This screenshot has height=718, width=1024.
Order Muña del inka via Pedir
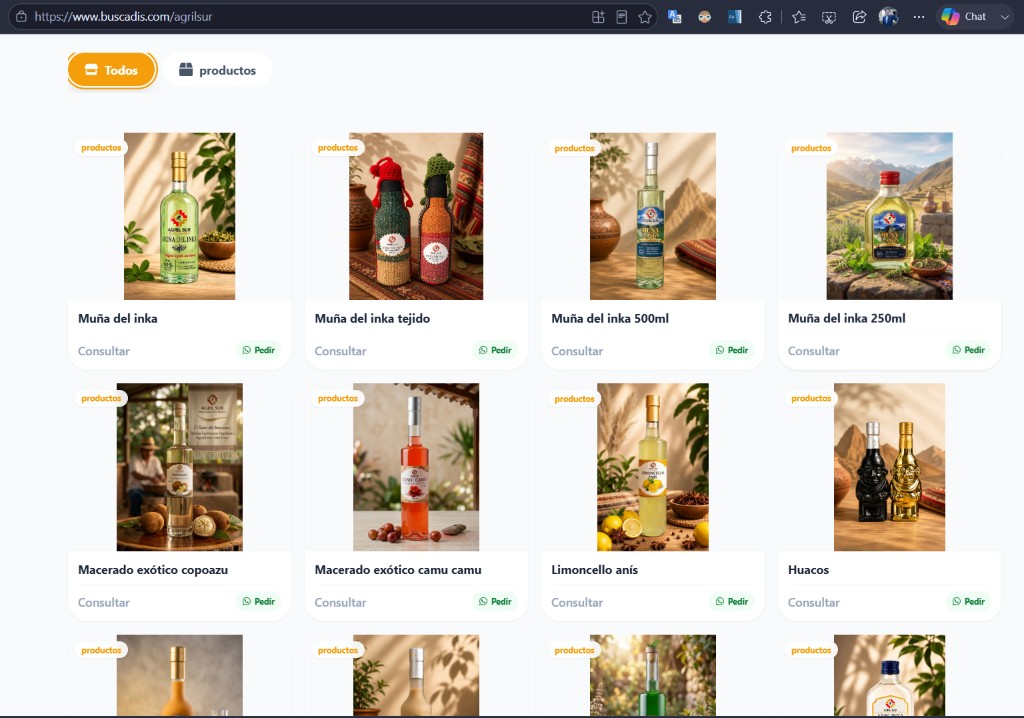259,350
